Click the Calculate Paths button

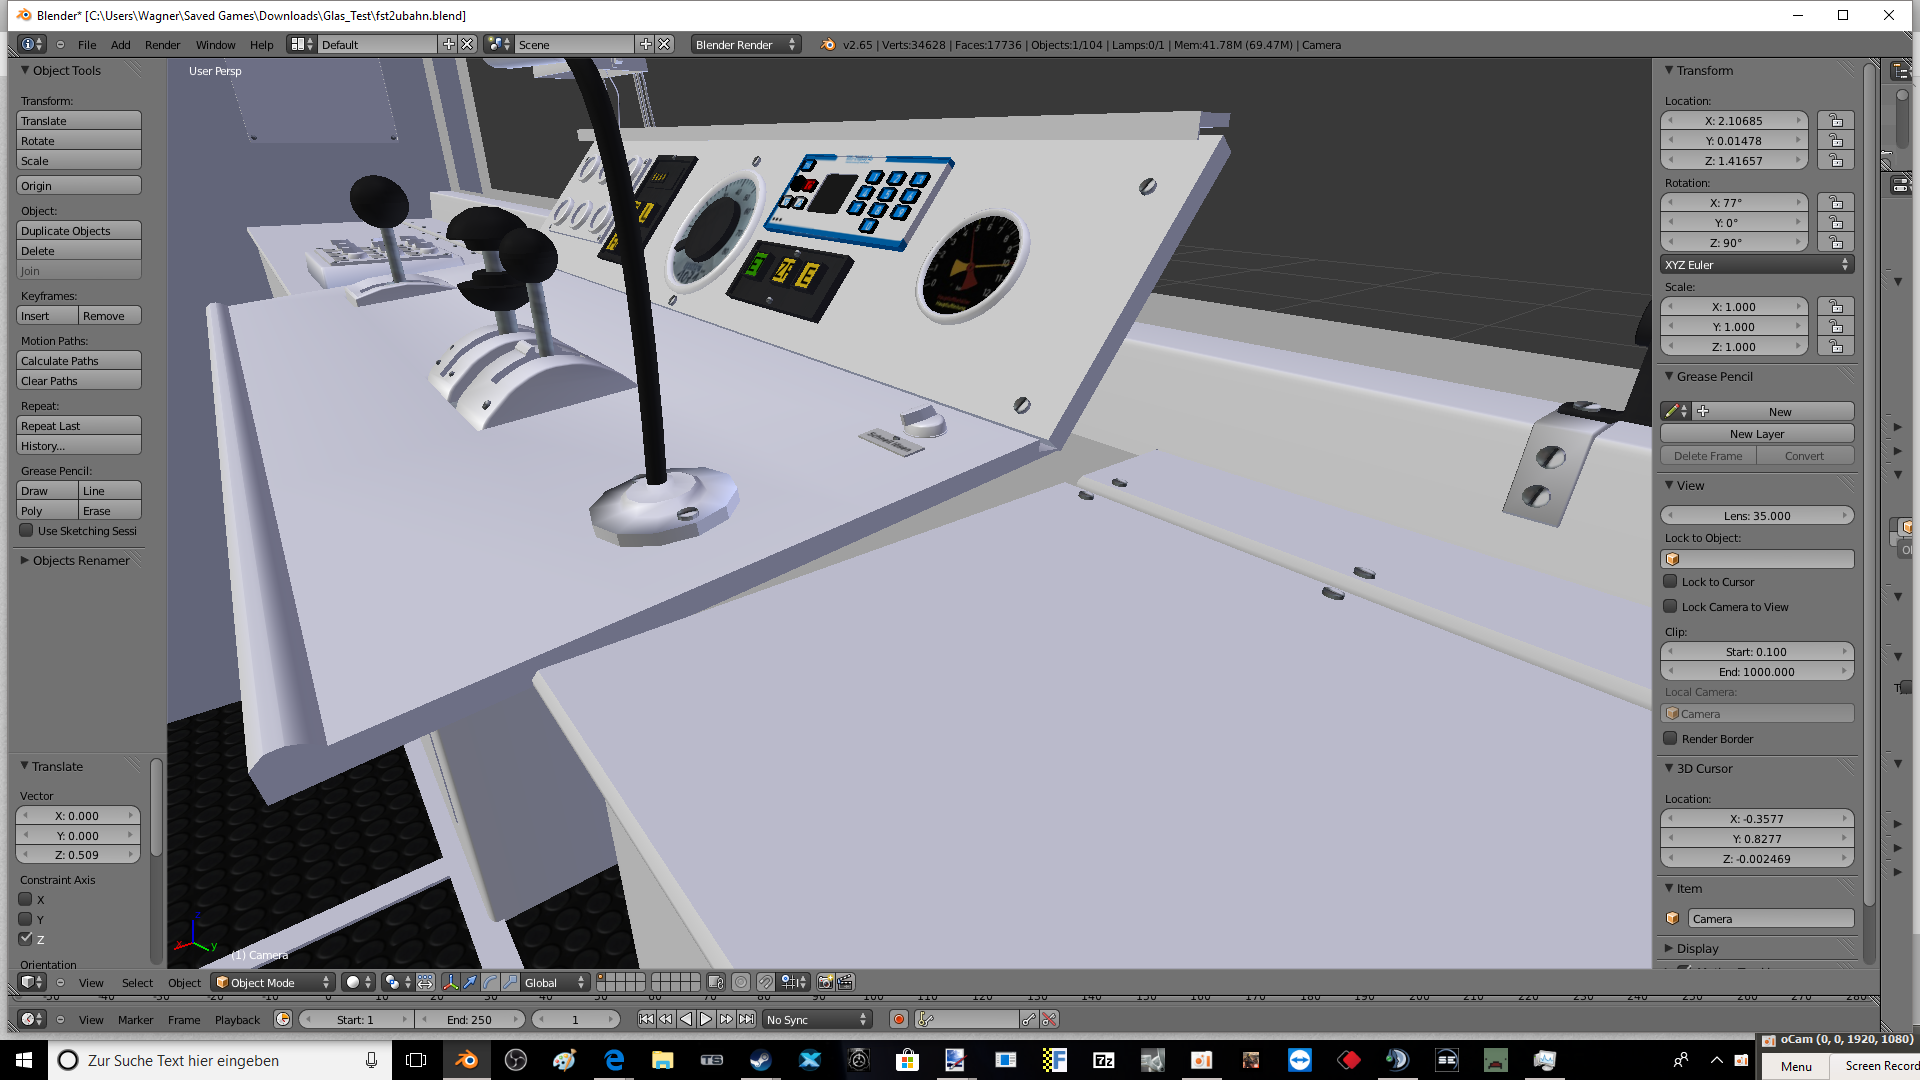click(78, 360)
